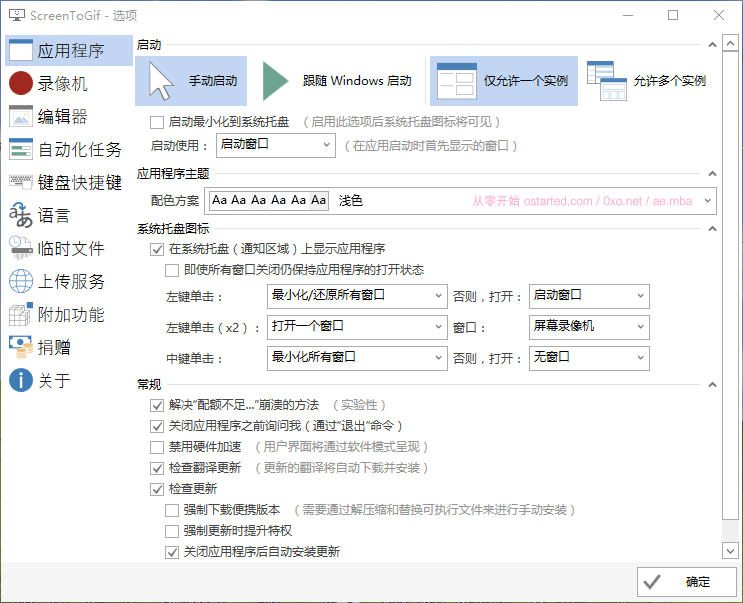Open the 关于 info icon
The height and width of the screenshot is (603, 743).
[21, 380]
